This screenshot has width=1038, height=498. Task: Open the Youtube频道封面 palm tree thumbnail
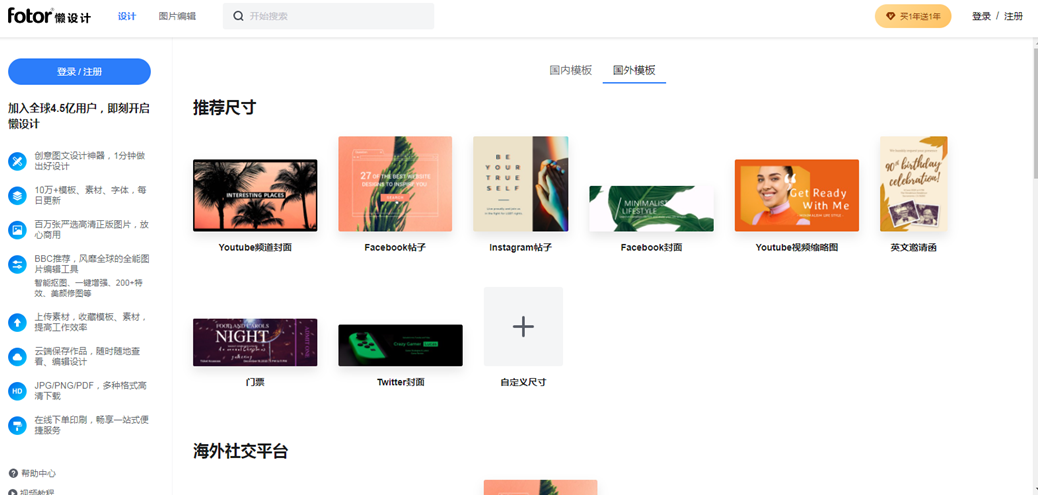point(255,195)
